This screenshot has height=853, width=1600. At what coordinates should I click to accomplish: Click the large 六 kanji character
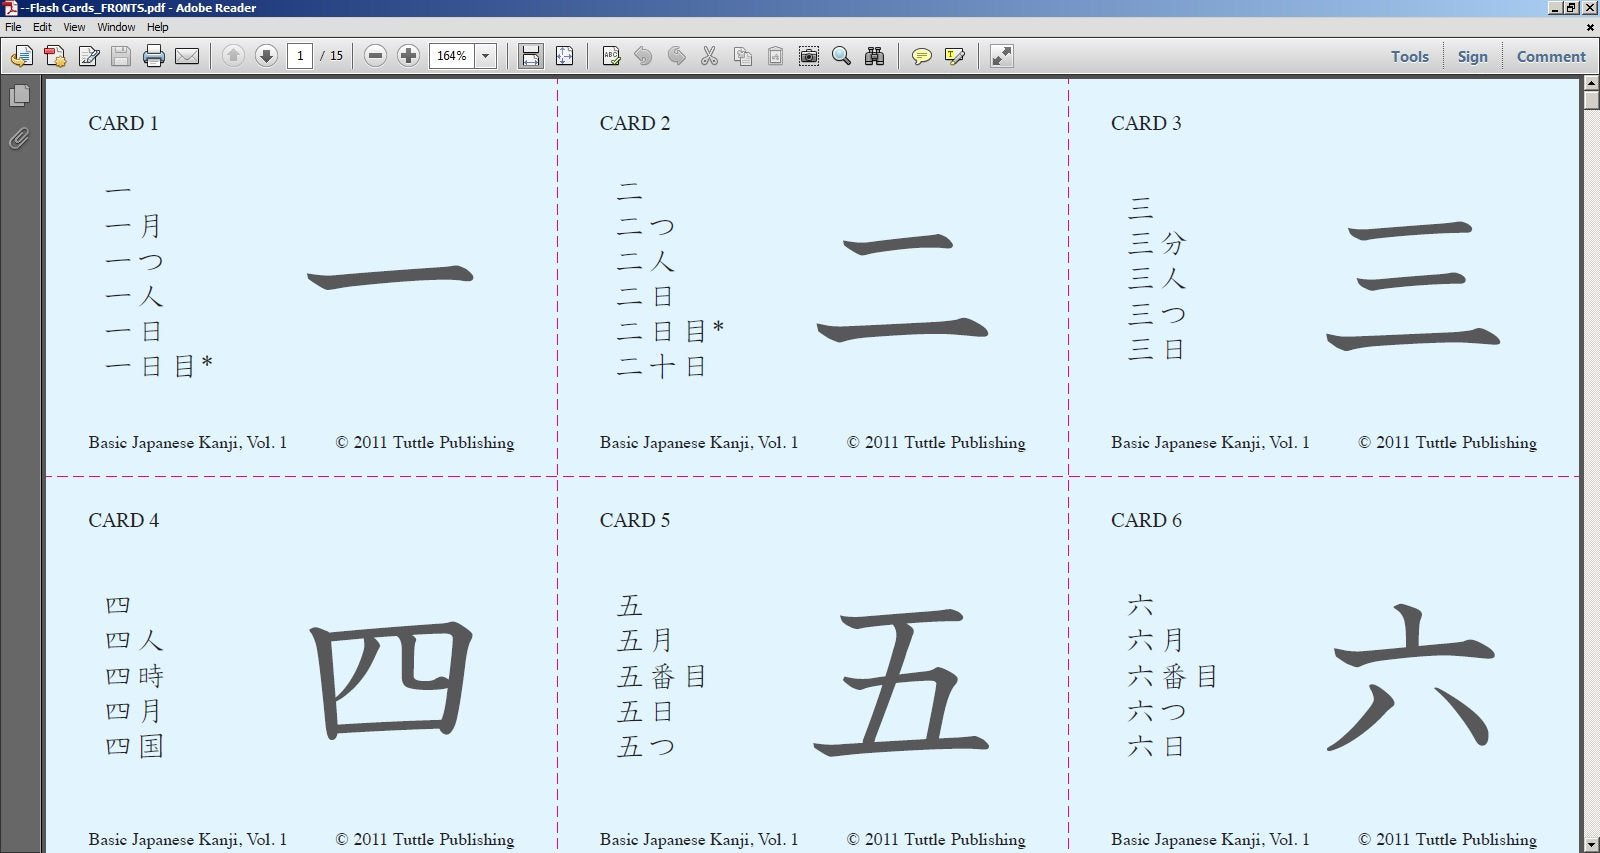(1411, 678)
